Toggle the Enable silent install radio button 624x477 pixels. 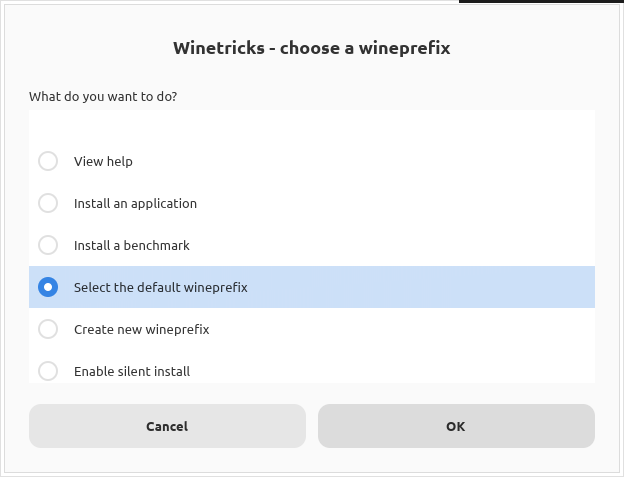coord(48,371)
